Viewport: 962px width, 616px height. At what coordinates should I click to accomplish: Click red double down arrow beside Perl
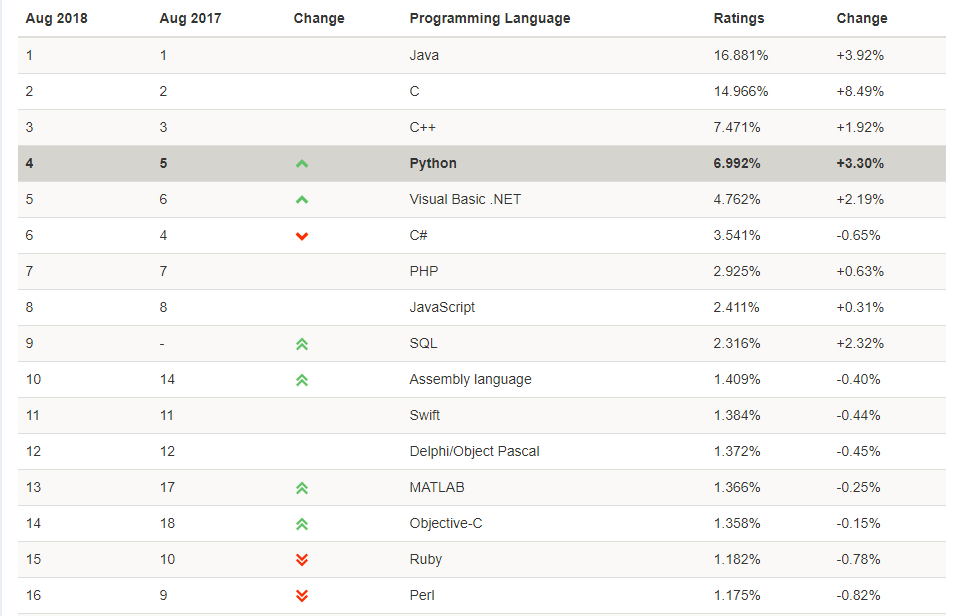point(302,596)
